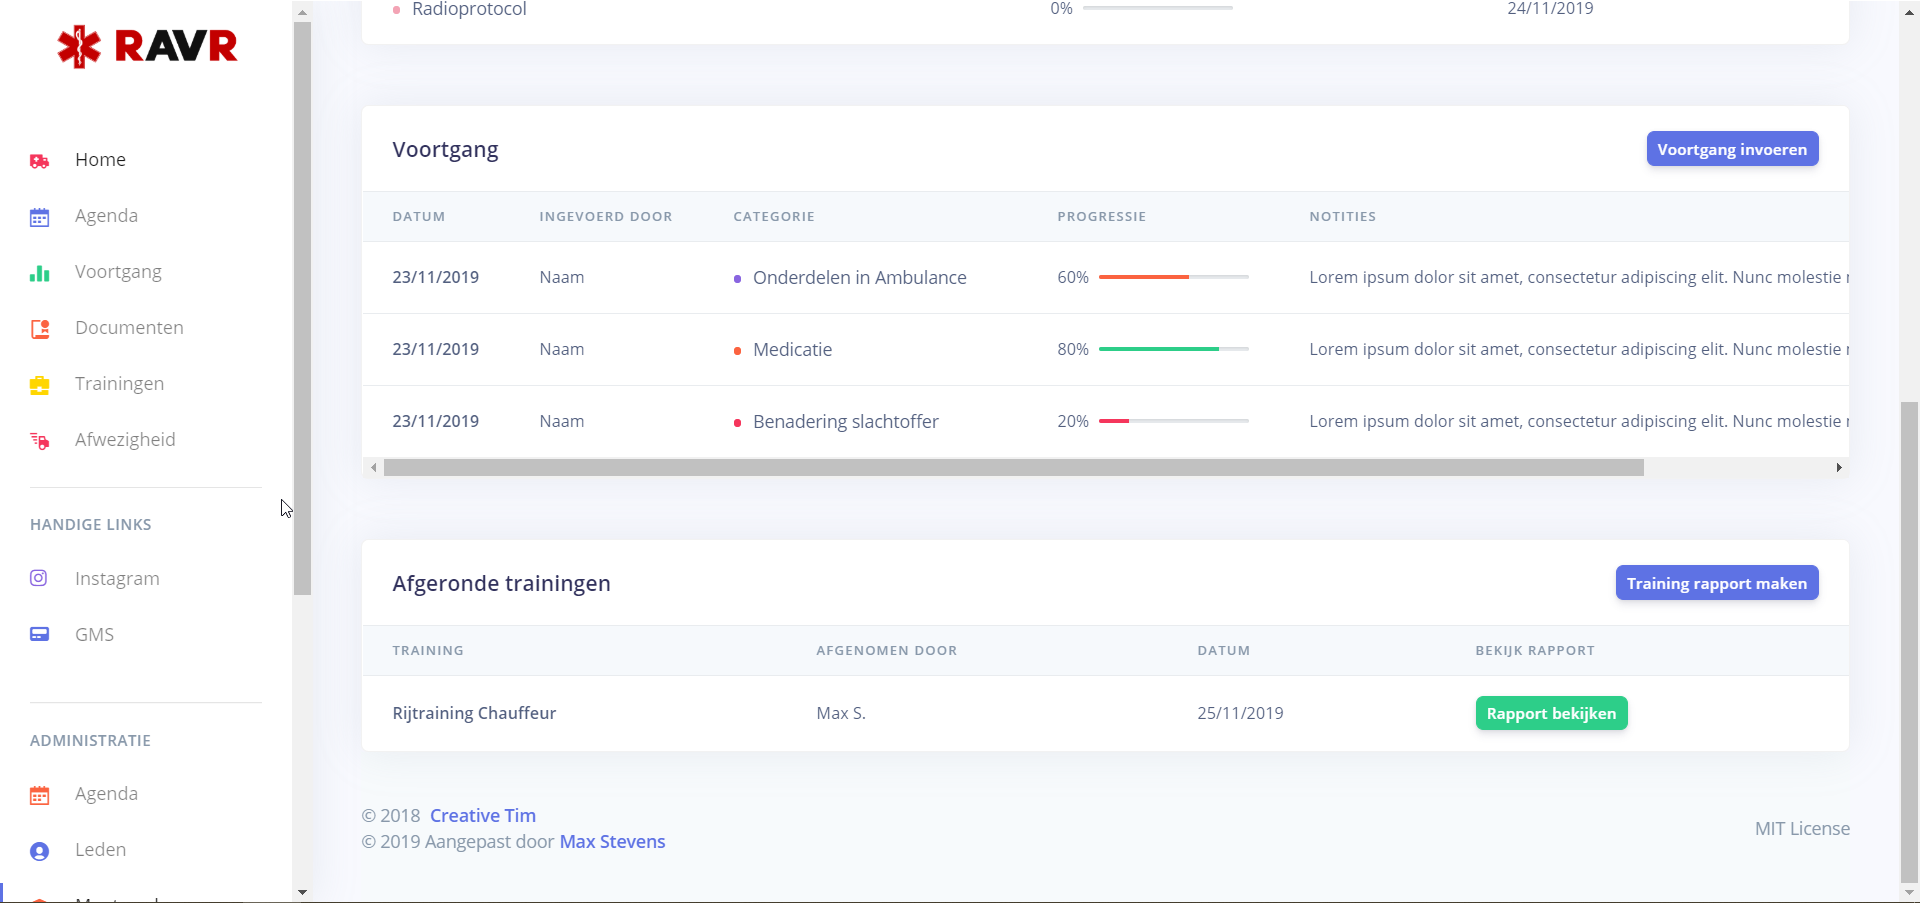This screenshot has height=903, width=1920.
Task: Open the Creative Tim footer link
Action: click(x=482, y=815)
